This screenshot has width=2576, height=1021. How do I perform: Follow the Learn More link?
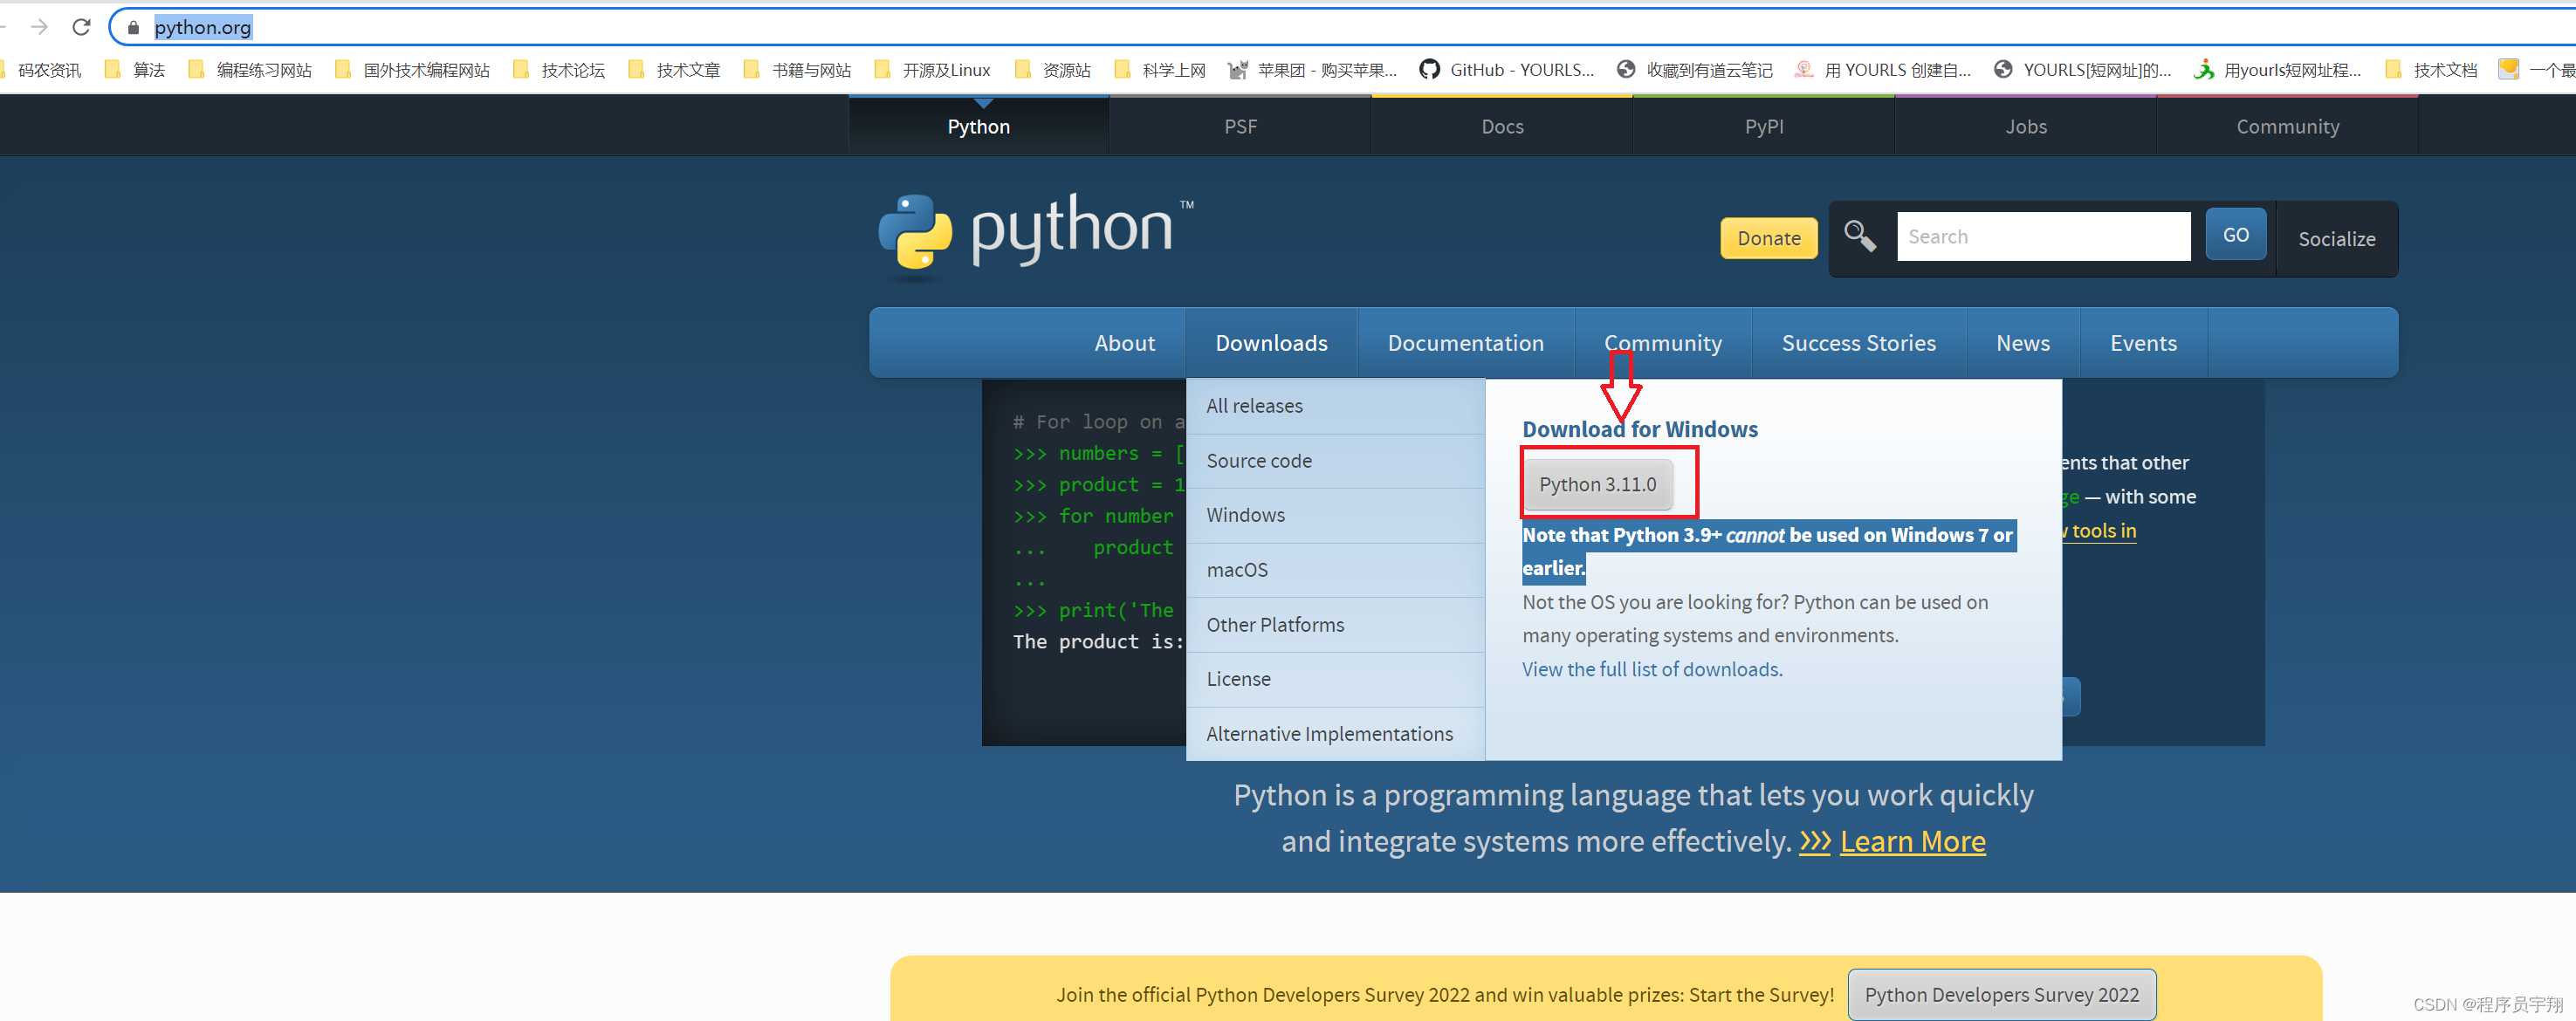1912,842
